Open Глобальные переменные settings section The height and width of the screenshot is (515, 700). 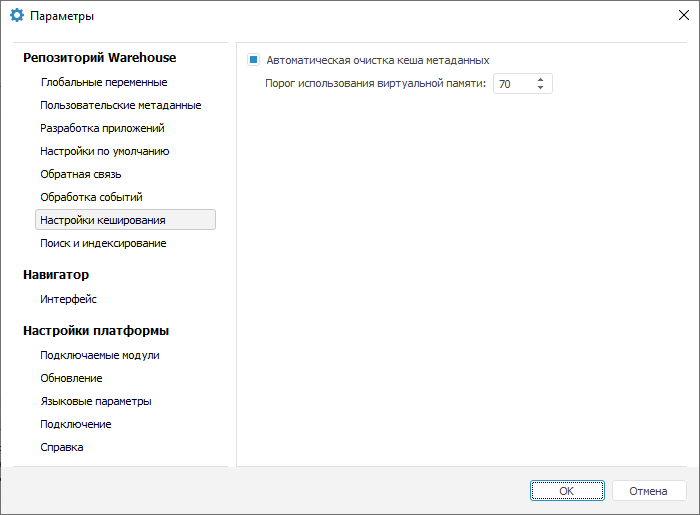point(104,82)
